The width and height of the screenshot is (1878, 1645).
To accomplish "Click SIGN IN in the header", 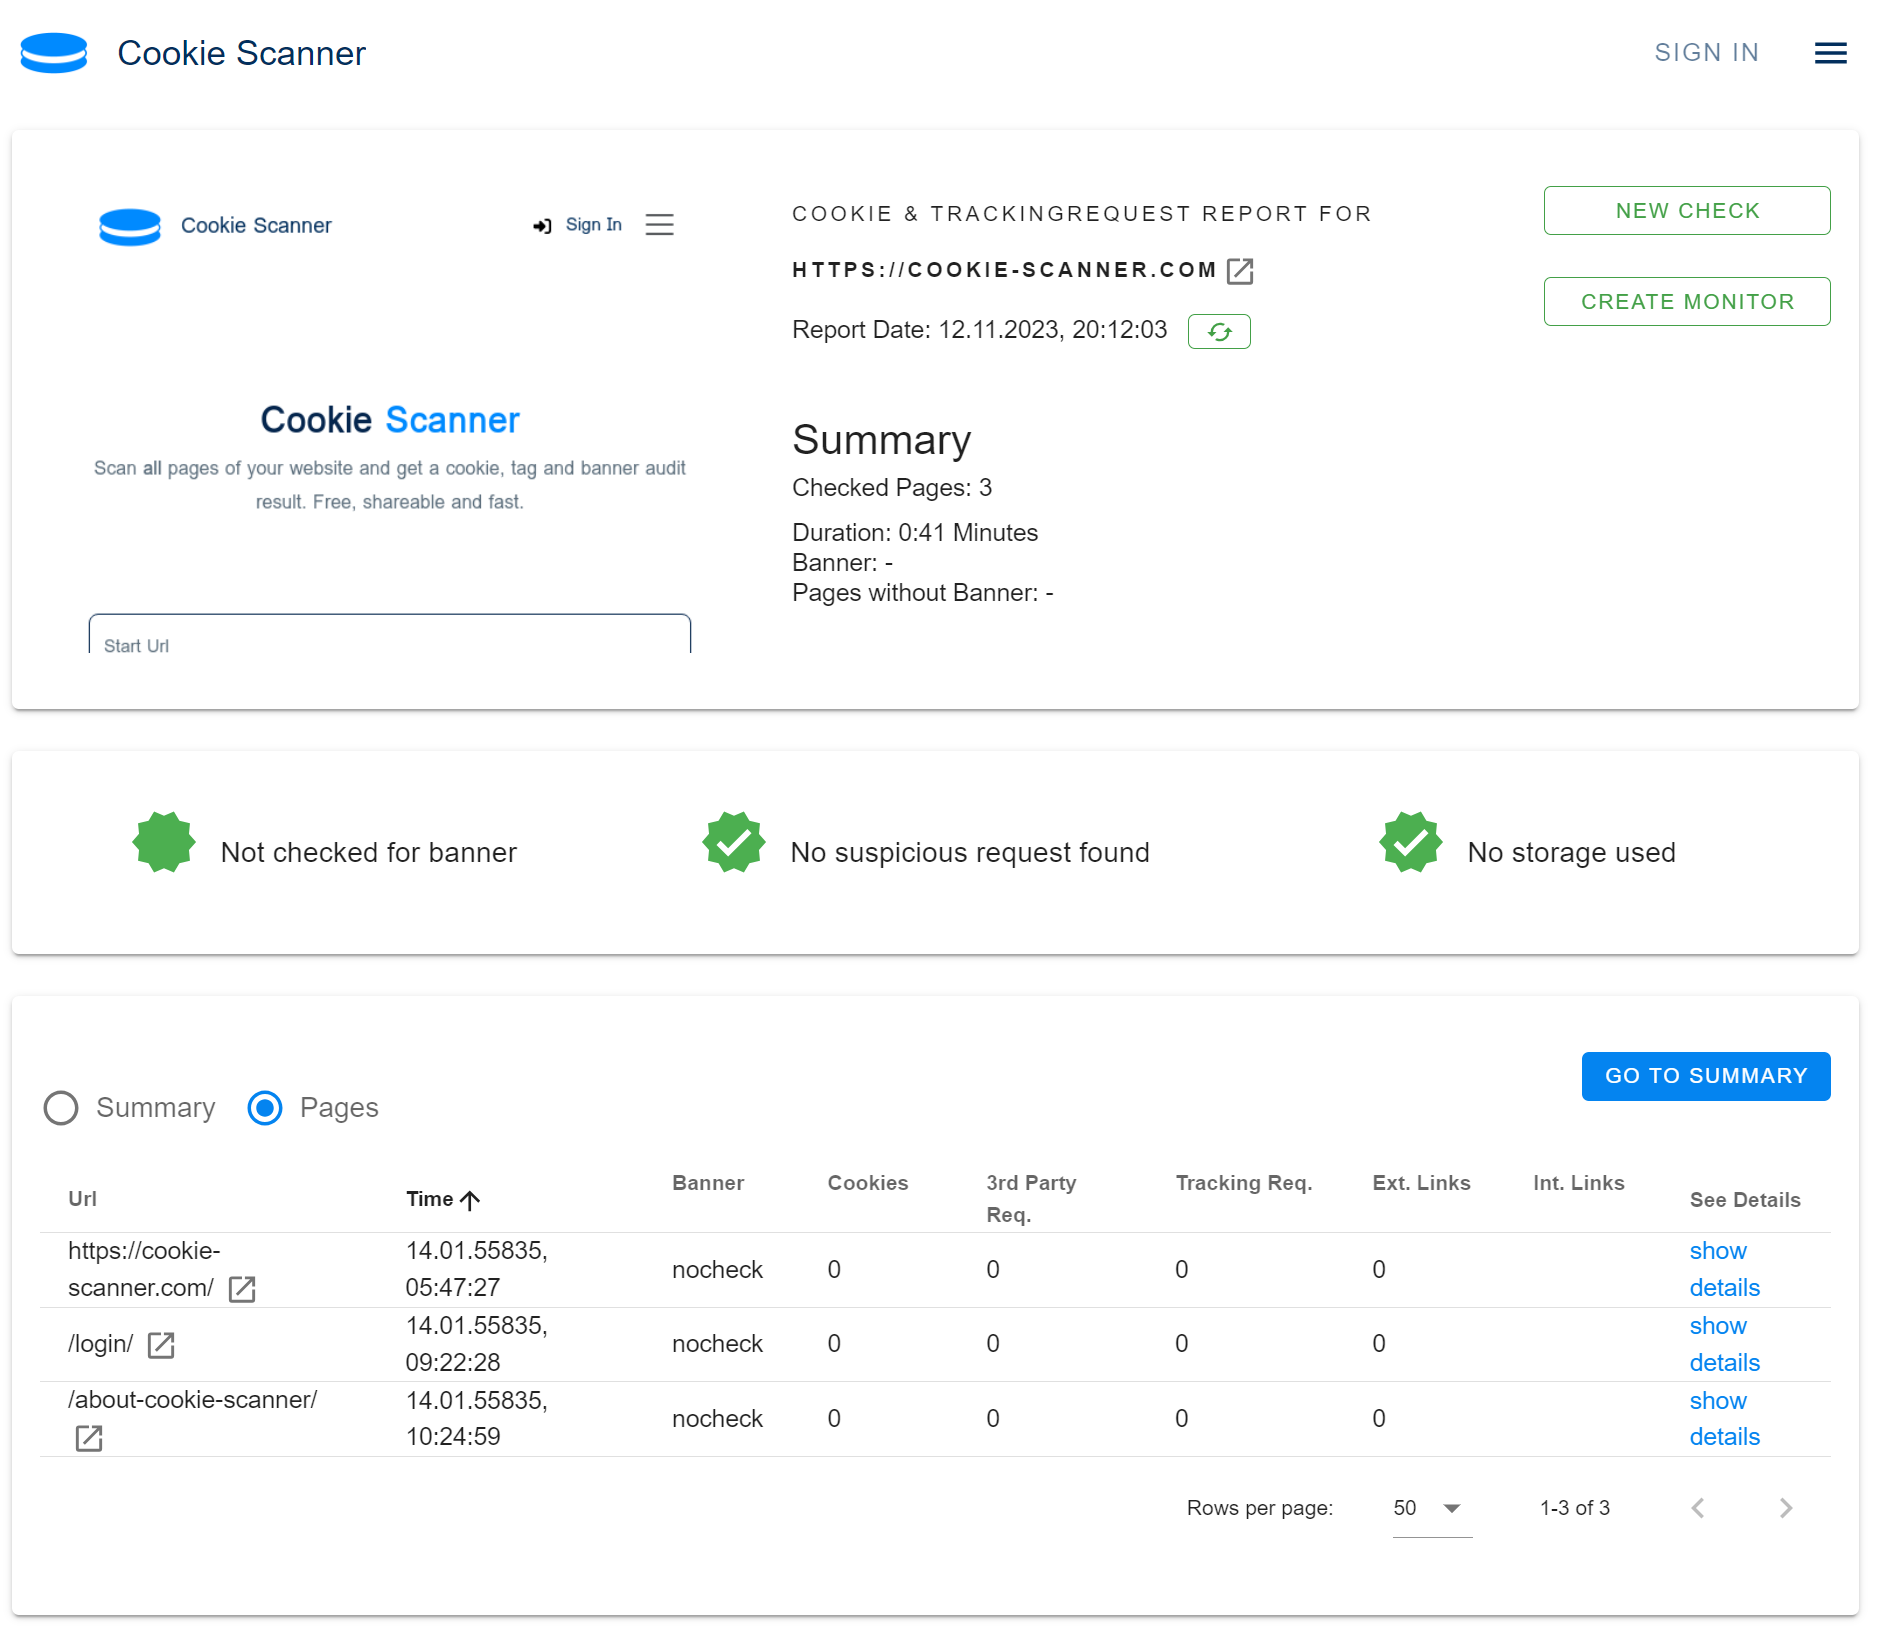I will click(1707, 53).
